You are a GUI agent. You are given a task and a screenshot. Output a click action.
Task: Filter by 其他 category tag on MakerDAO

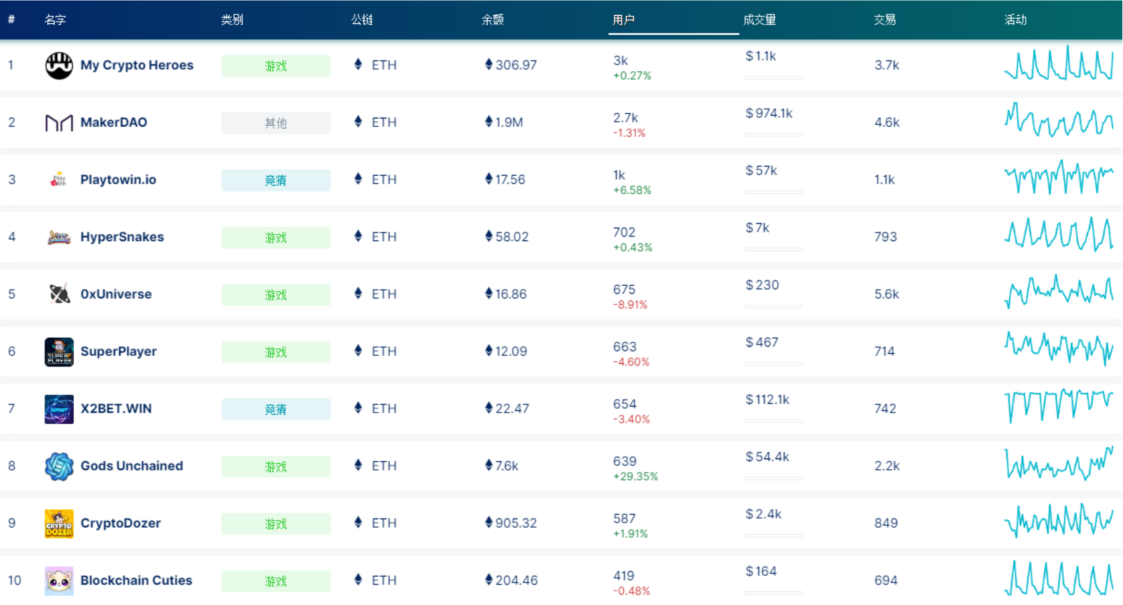tap(276, 123)
